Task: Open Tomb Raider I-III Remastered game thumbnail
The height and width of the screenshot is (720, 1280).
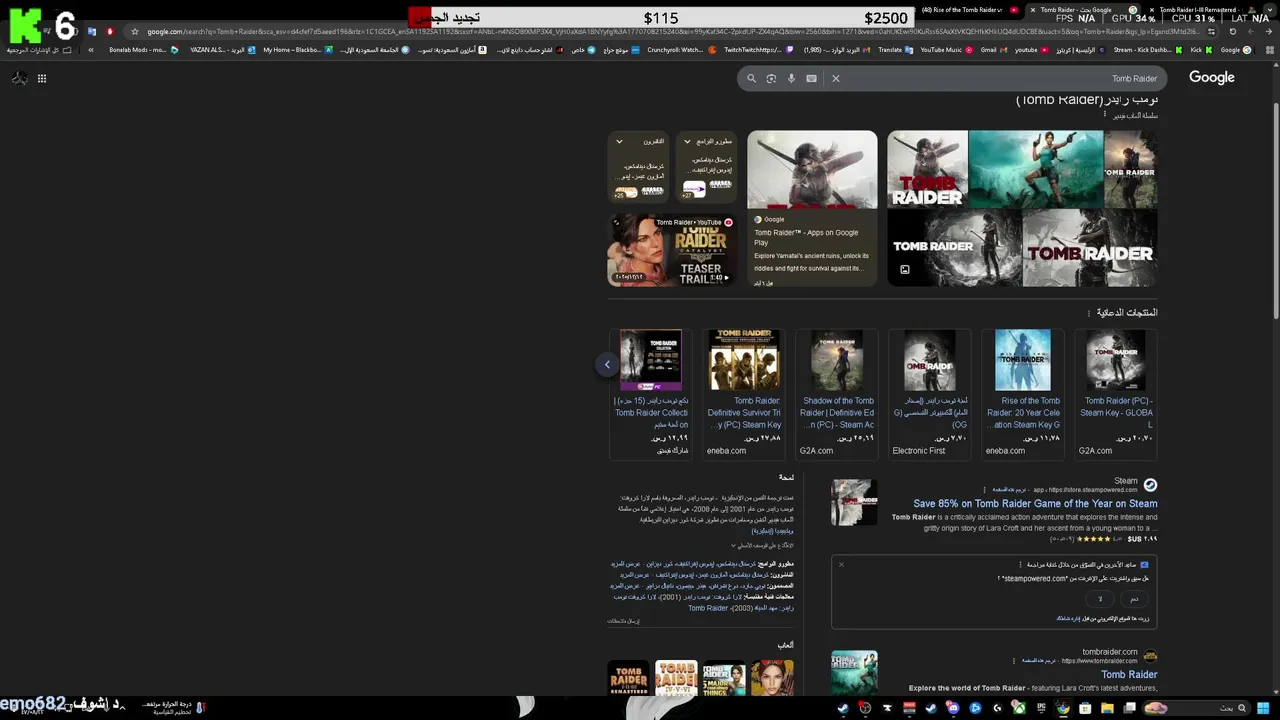Action: click(629, 678)
